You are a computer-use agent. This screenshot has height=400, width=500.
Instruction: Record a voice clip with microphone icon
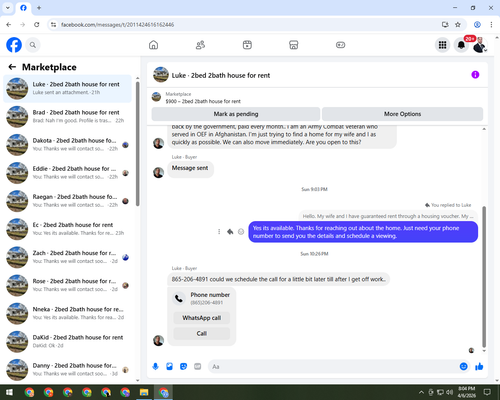pyautogui.click(x=155, y=367)
